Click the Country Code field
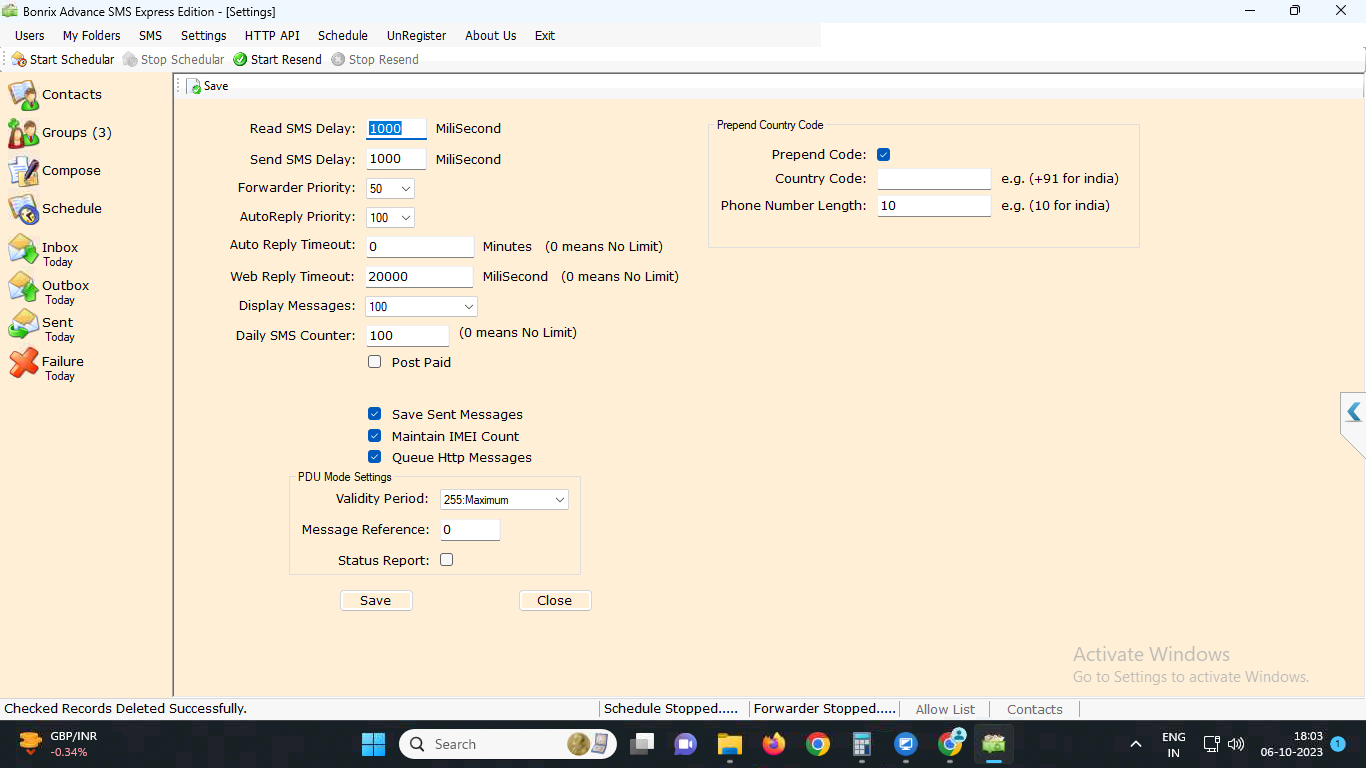1366x768 pixels. click(x=934, y=179)
